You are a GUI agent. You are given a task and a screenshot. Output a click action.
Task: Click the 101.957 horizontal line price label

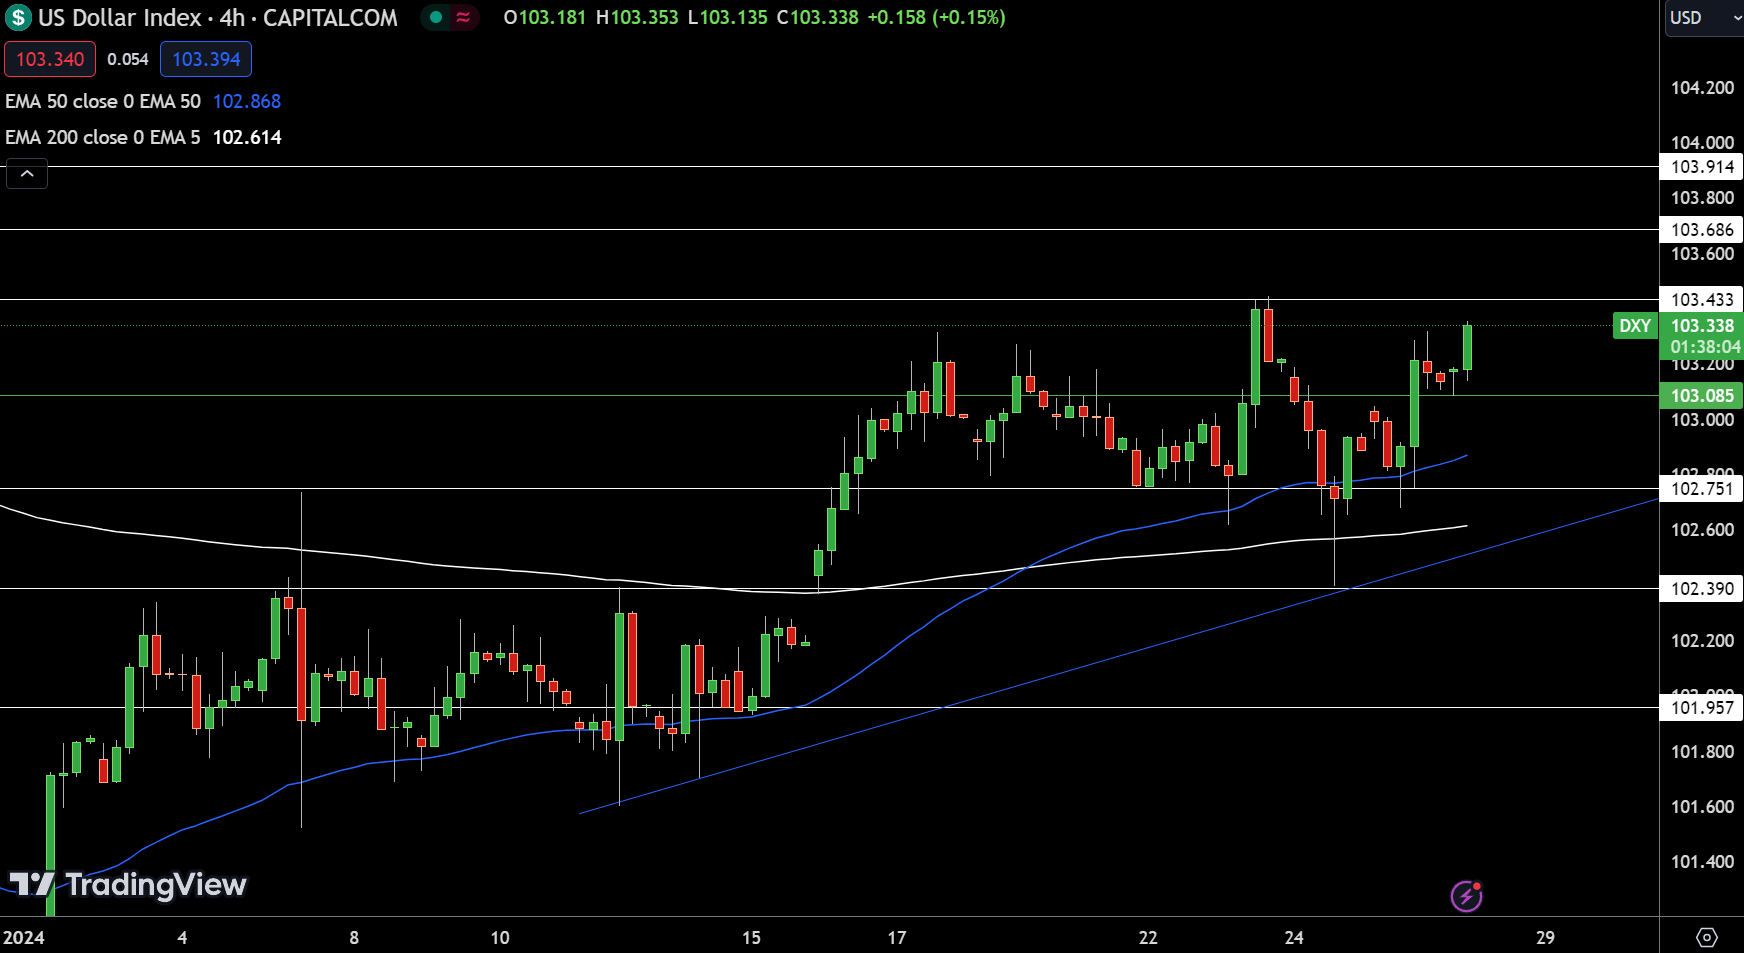point(1702,708)
